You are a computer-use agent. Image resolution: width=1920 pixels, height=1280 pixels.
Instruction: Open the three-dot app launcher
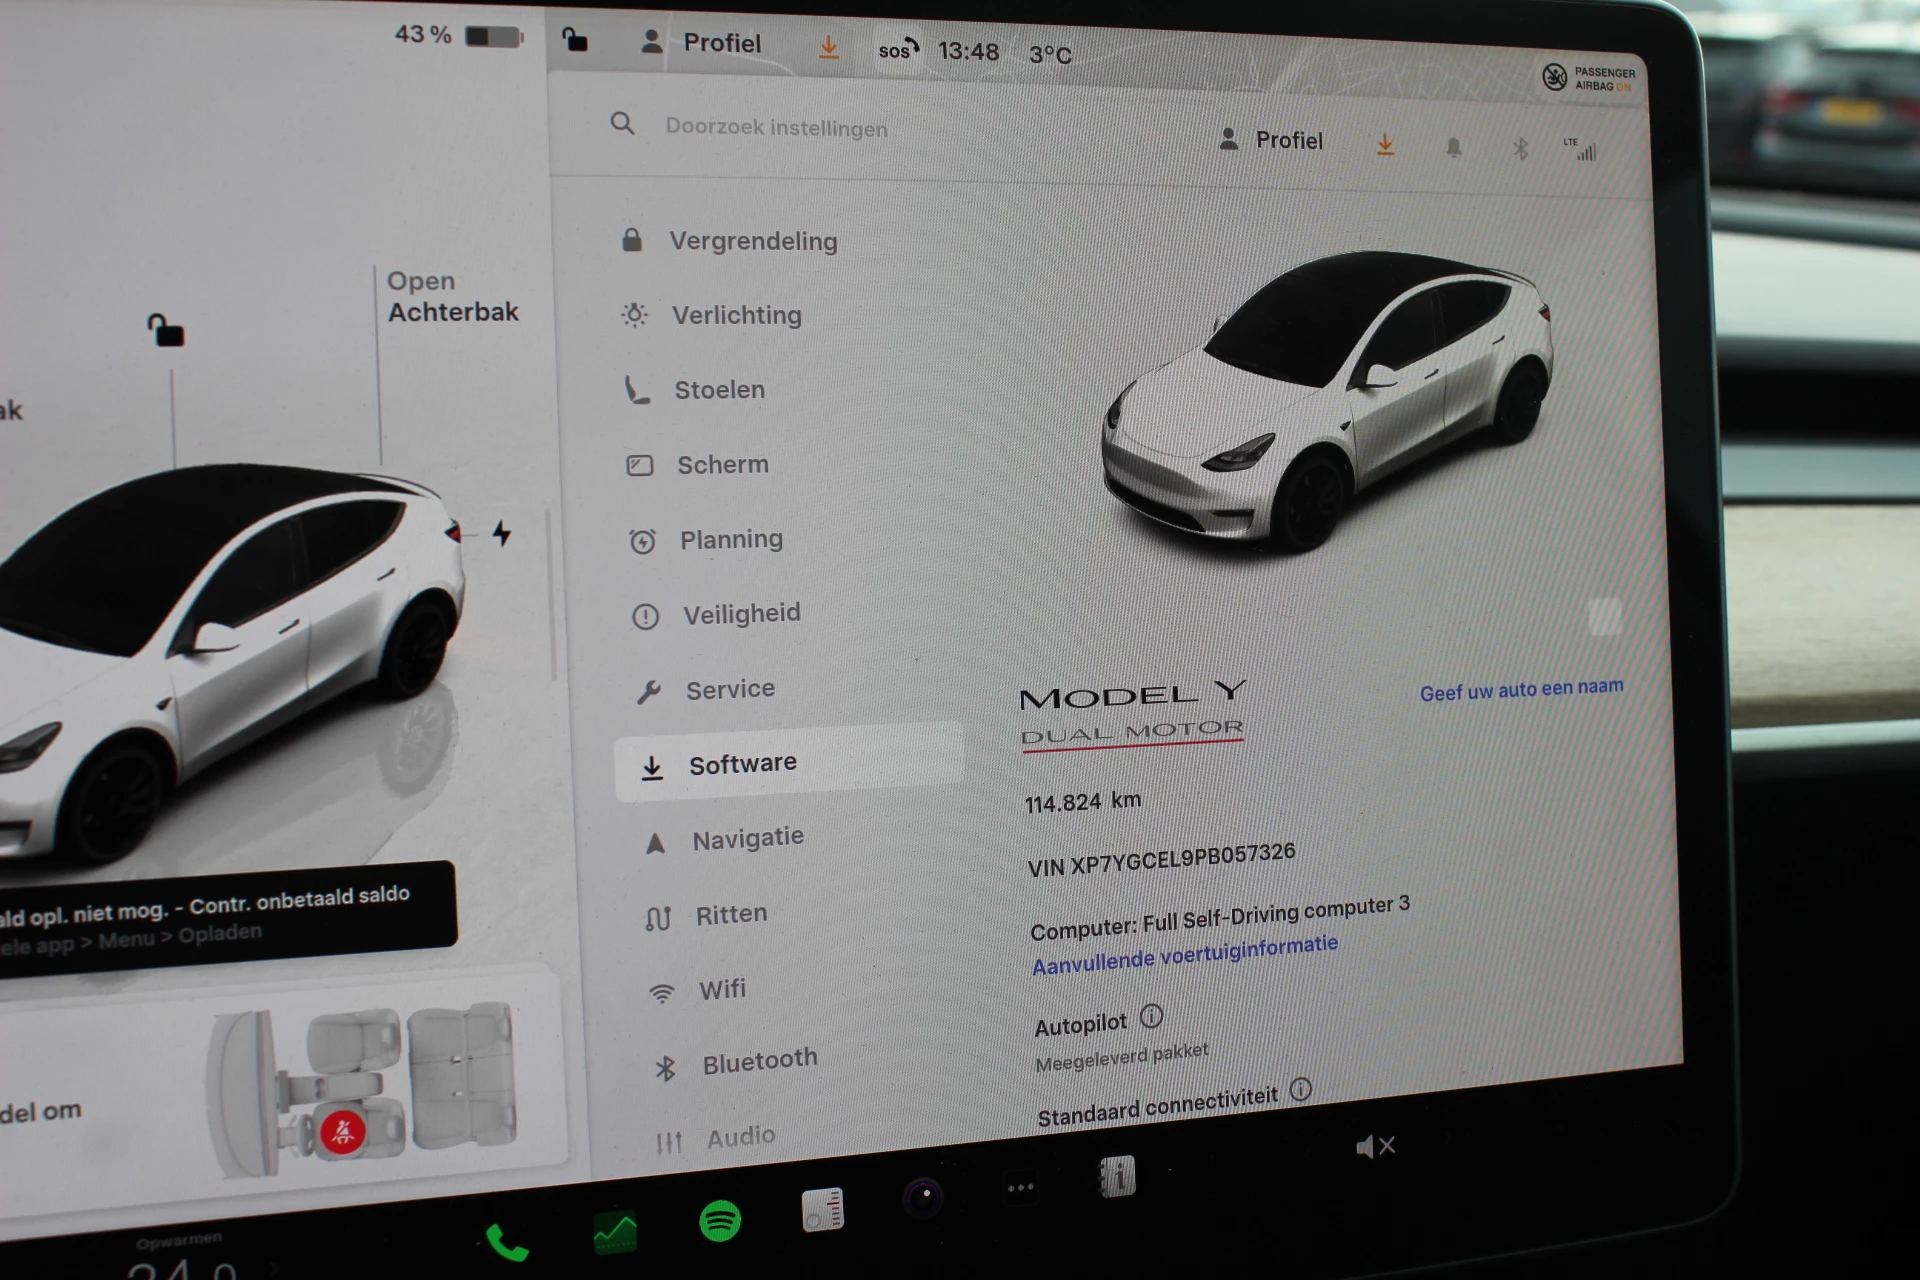tap(1020, 1188)
